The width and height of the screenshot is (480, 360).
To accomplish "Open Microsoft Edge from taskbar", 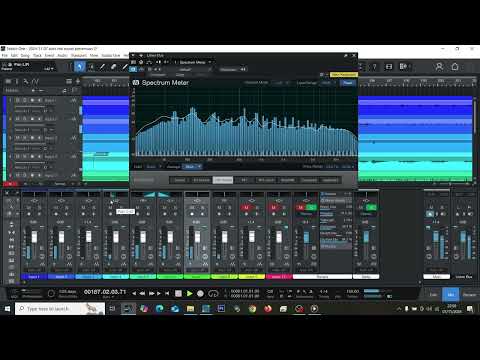I will click(x=159, y=309).
